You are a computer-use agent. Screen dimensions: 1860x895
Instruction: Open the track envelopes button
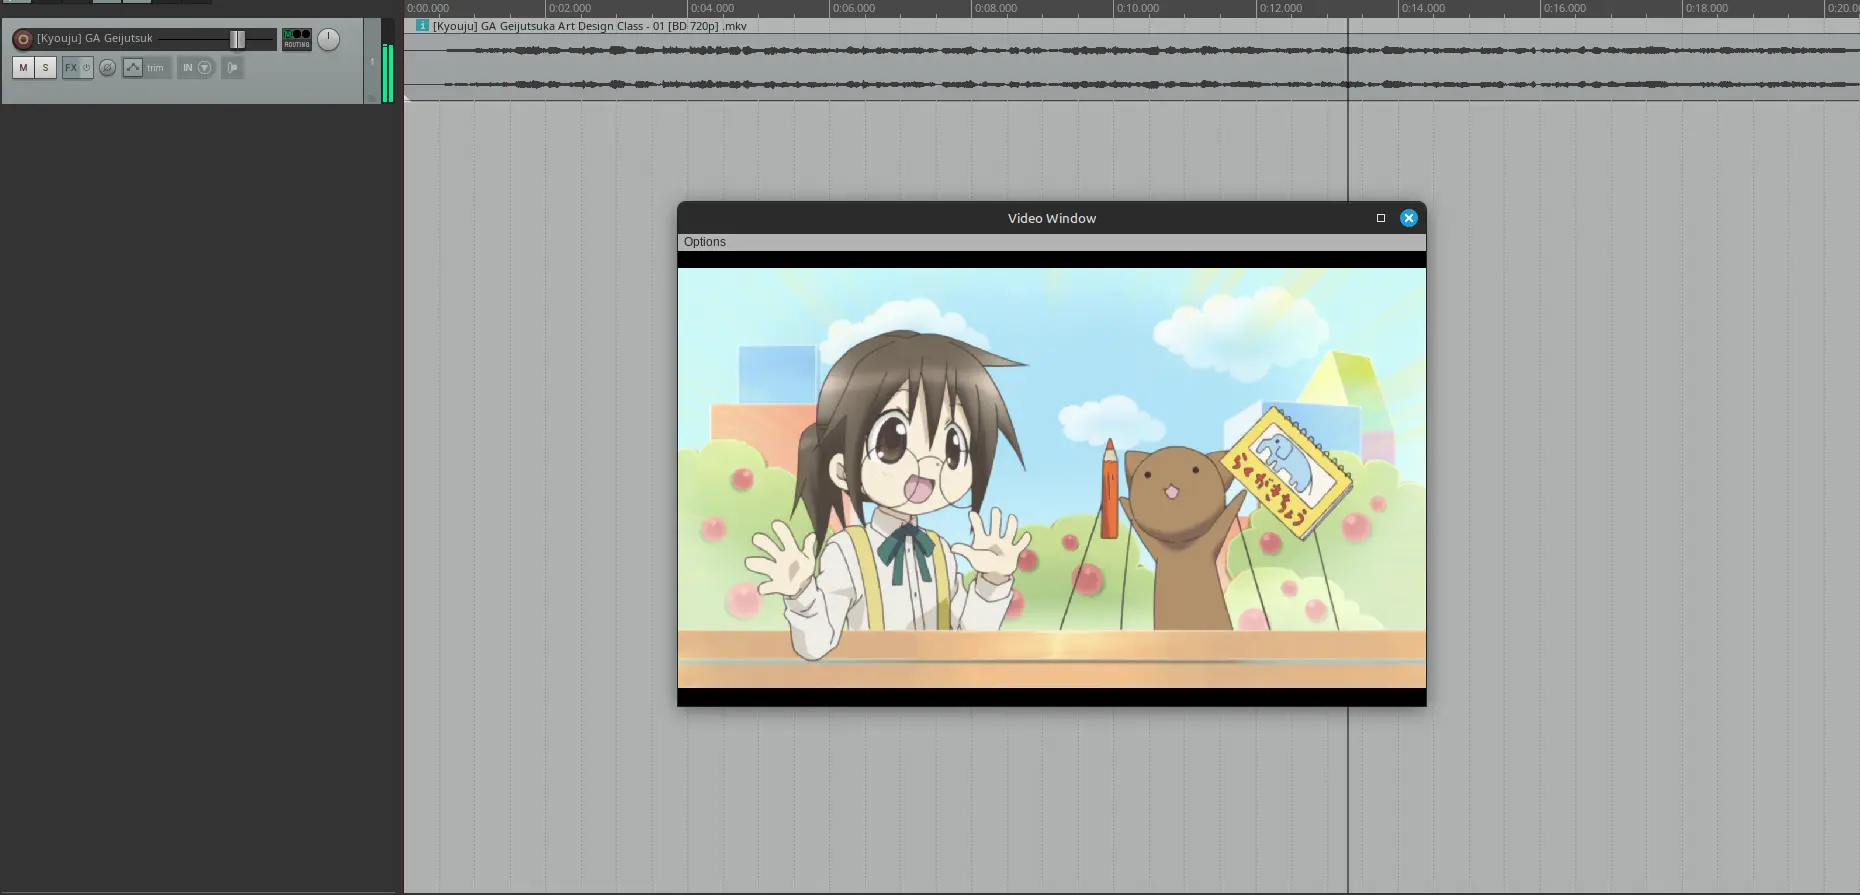[132, 67]
